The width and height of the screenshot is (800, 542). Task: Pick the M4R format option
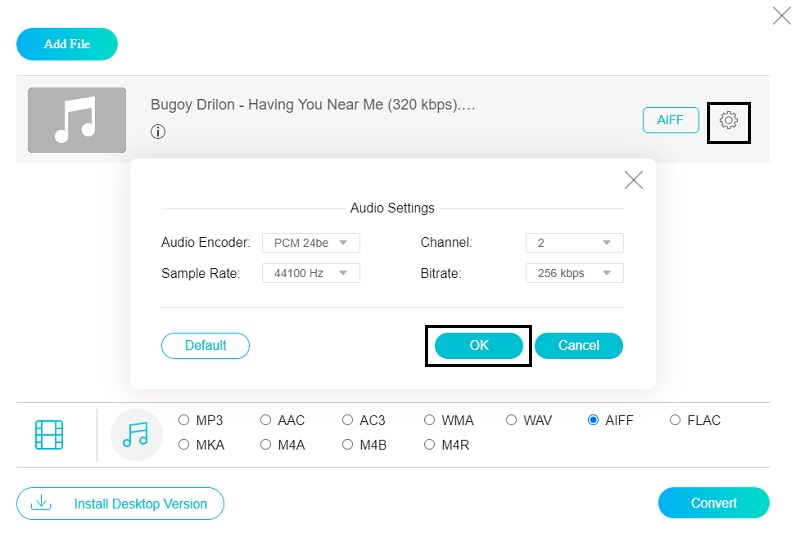coord(429,444)
